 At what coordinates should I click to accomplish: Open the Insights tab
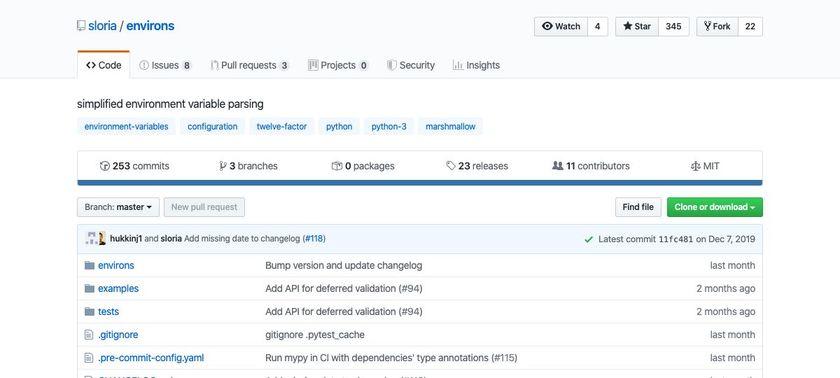[x=476, y=65]
